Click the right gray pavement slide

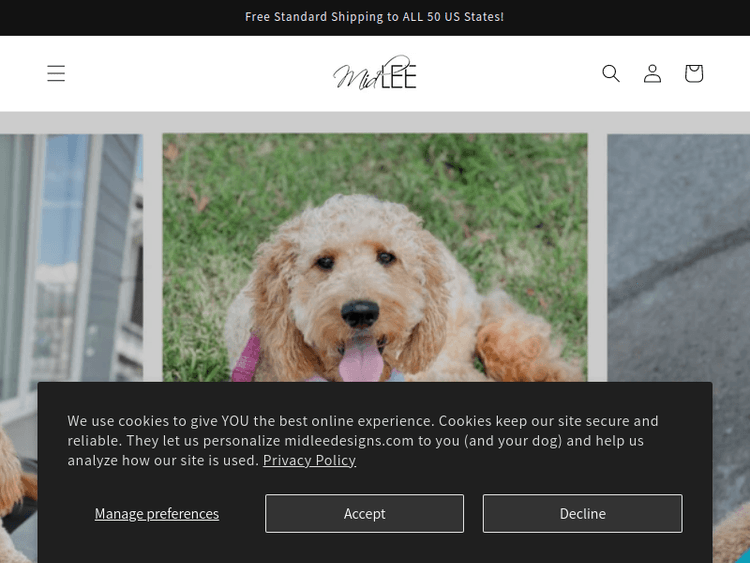(678, 250)
